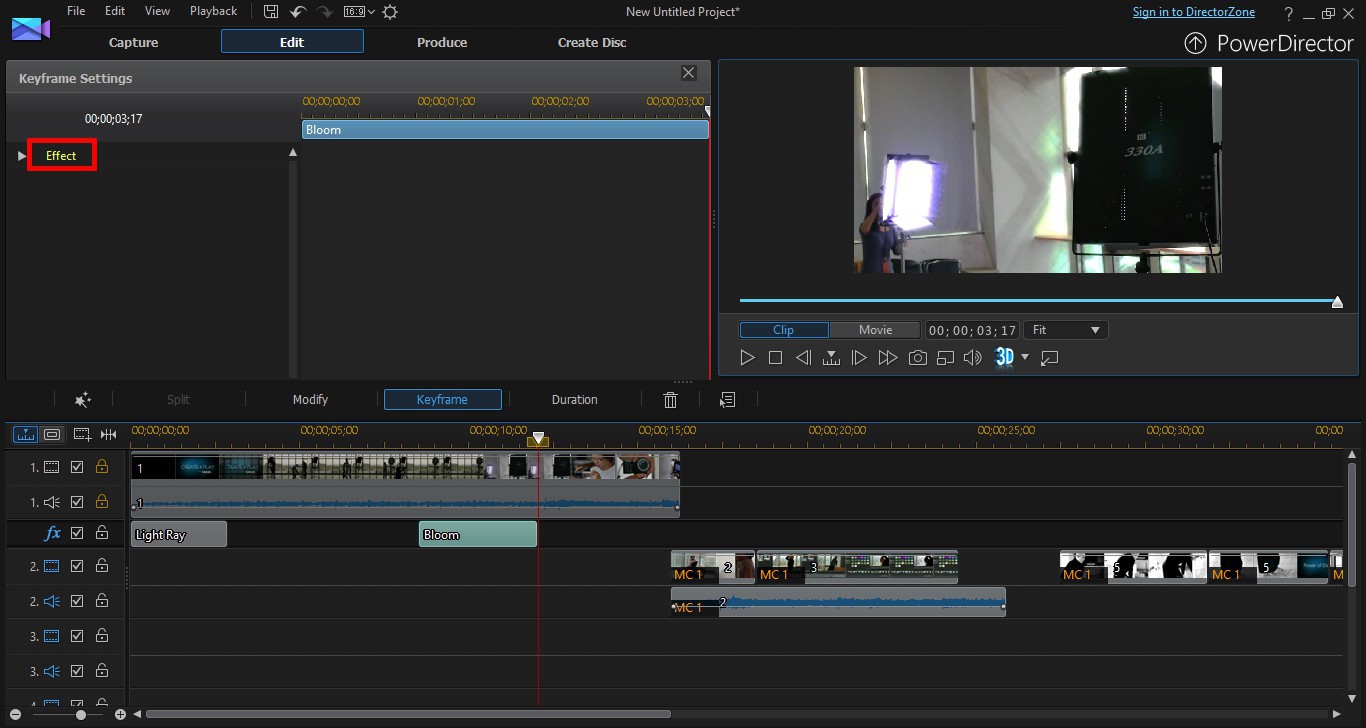Viewport: 1366px width, 728px height.
Task: Zoom in the timeline with the plus icon
Action: (x=120, y=715)
